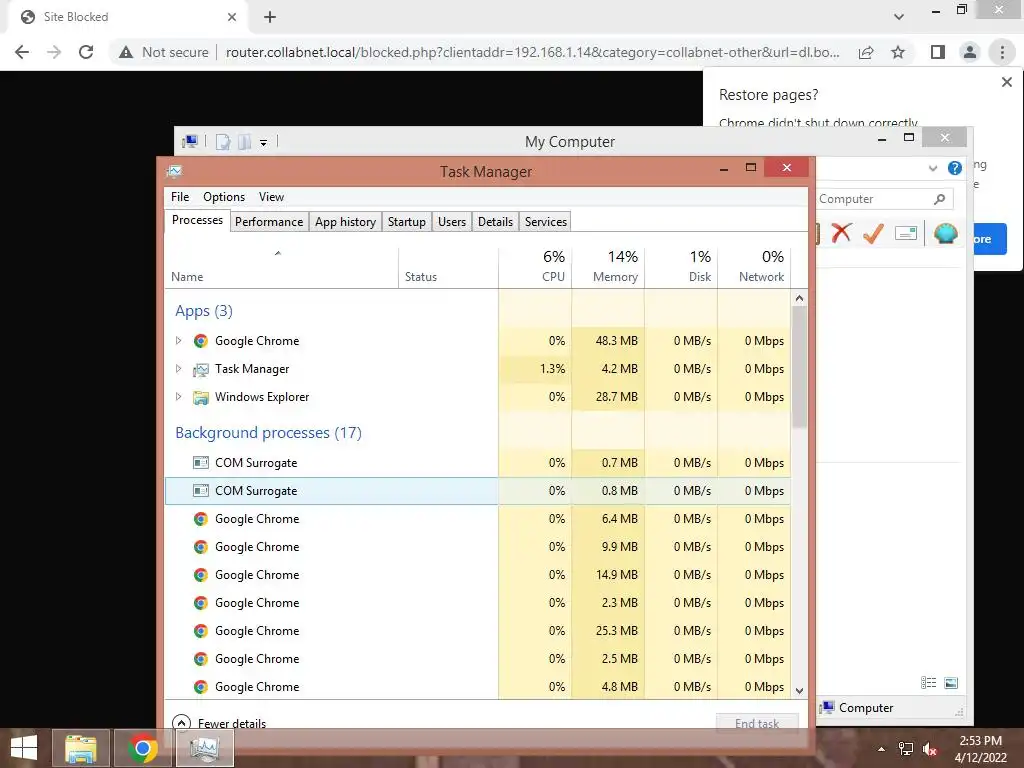Click the Background processes (17) heading
Viewport: 1024px width, 768px height.
pos(268,433)
